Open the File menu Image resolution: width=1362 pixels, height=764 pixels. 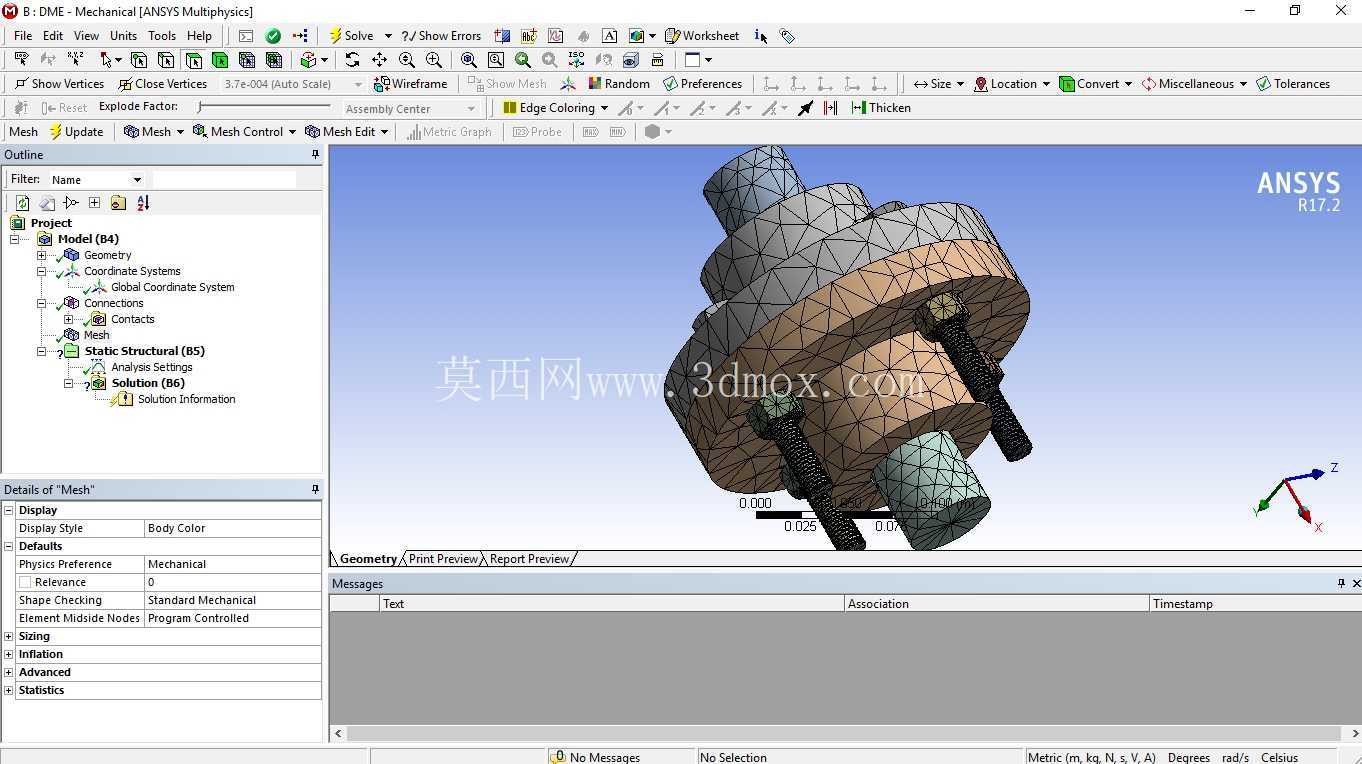pos(23,36)
